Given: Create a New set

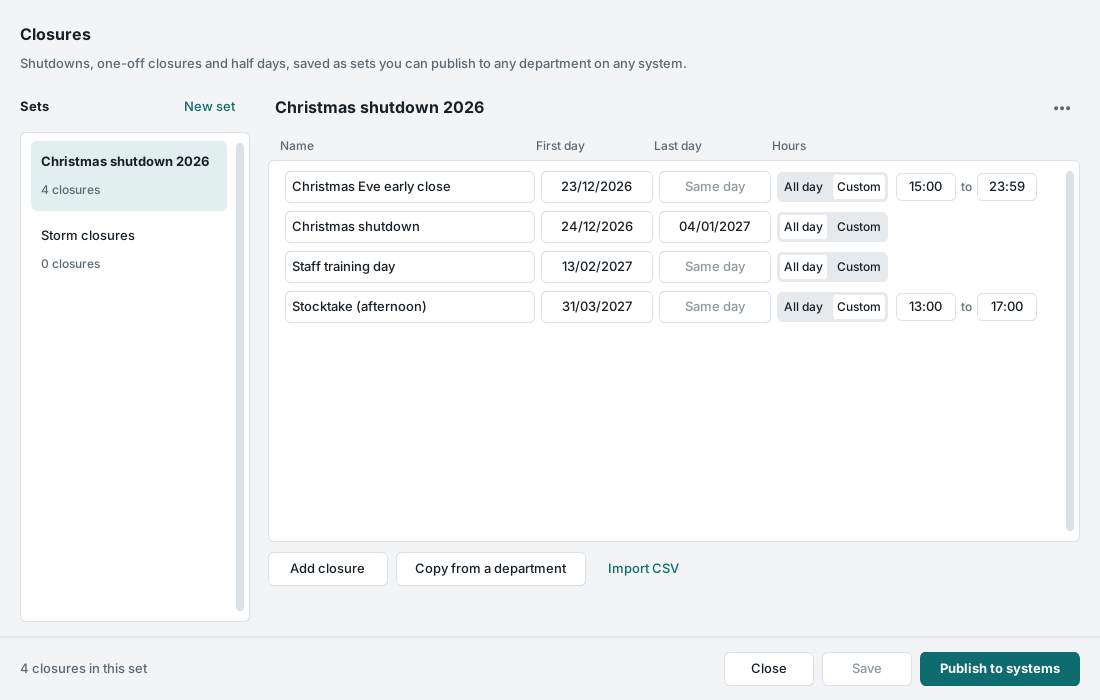Looking at the screenshot, I should [210, 107].
